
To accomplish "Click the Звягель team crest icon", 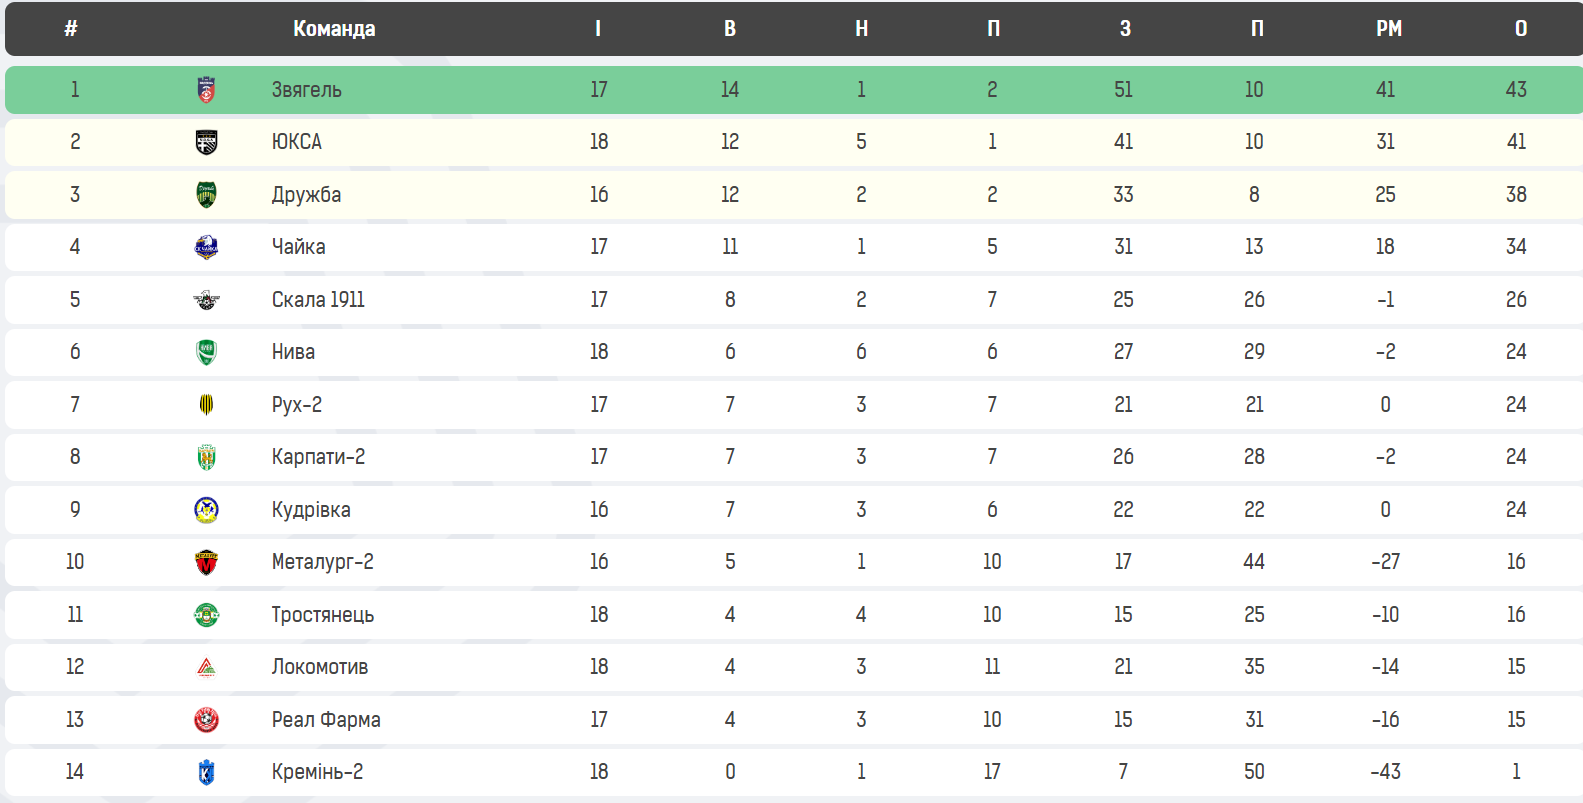I will pyautogui.click(x=206, y=90).
